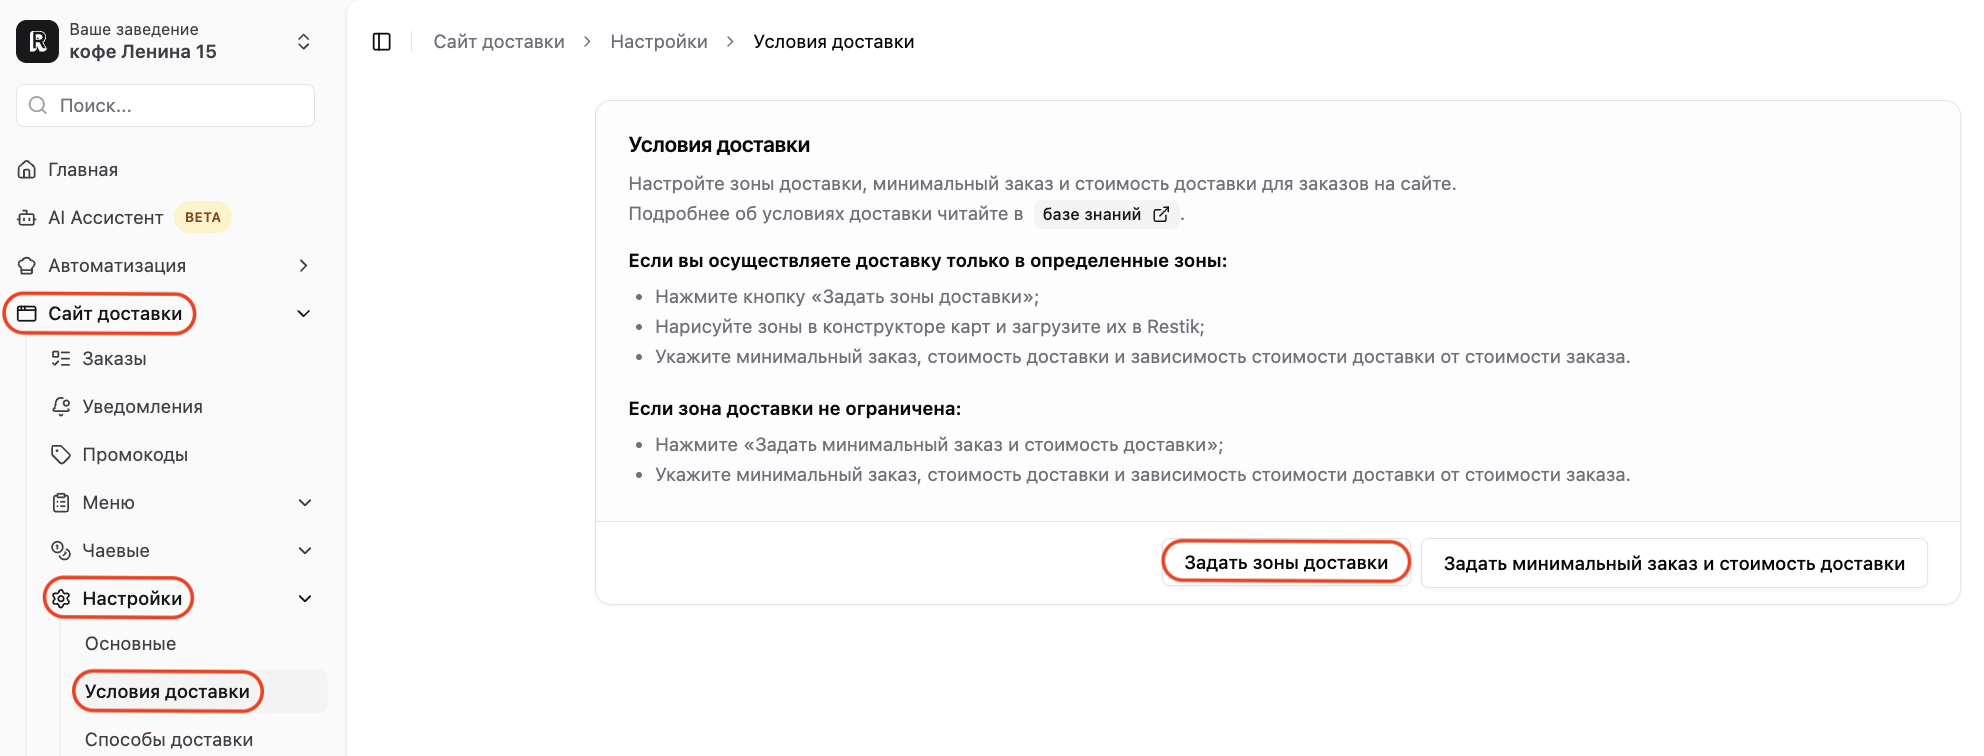
Task: Click the Настройки gear icon
Action: 61,598
